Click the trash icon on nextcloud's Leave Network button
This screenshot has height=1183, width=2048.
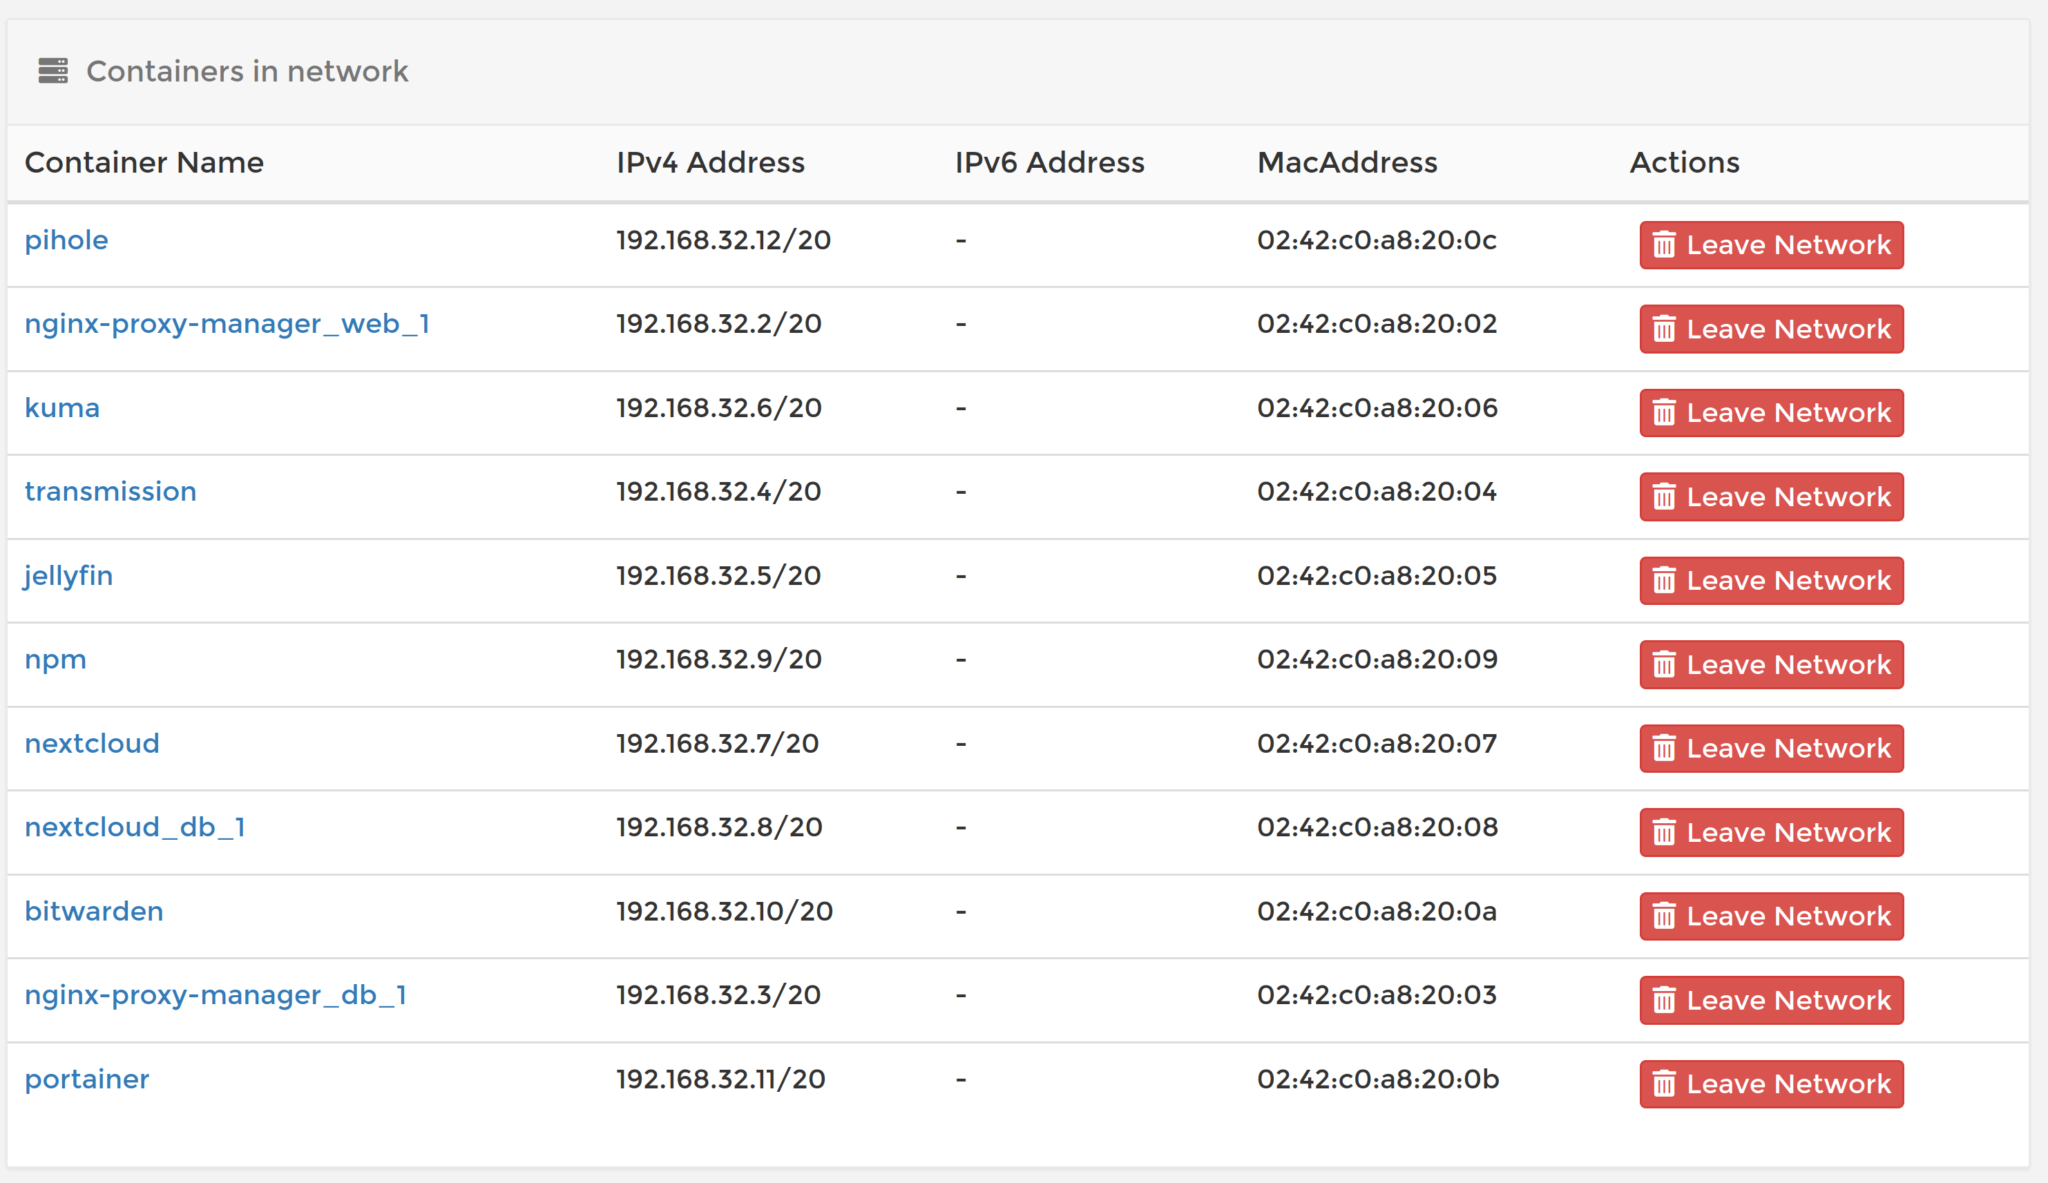[1663, 748]
